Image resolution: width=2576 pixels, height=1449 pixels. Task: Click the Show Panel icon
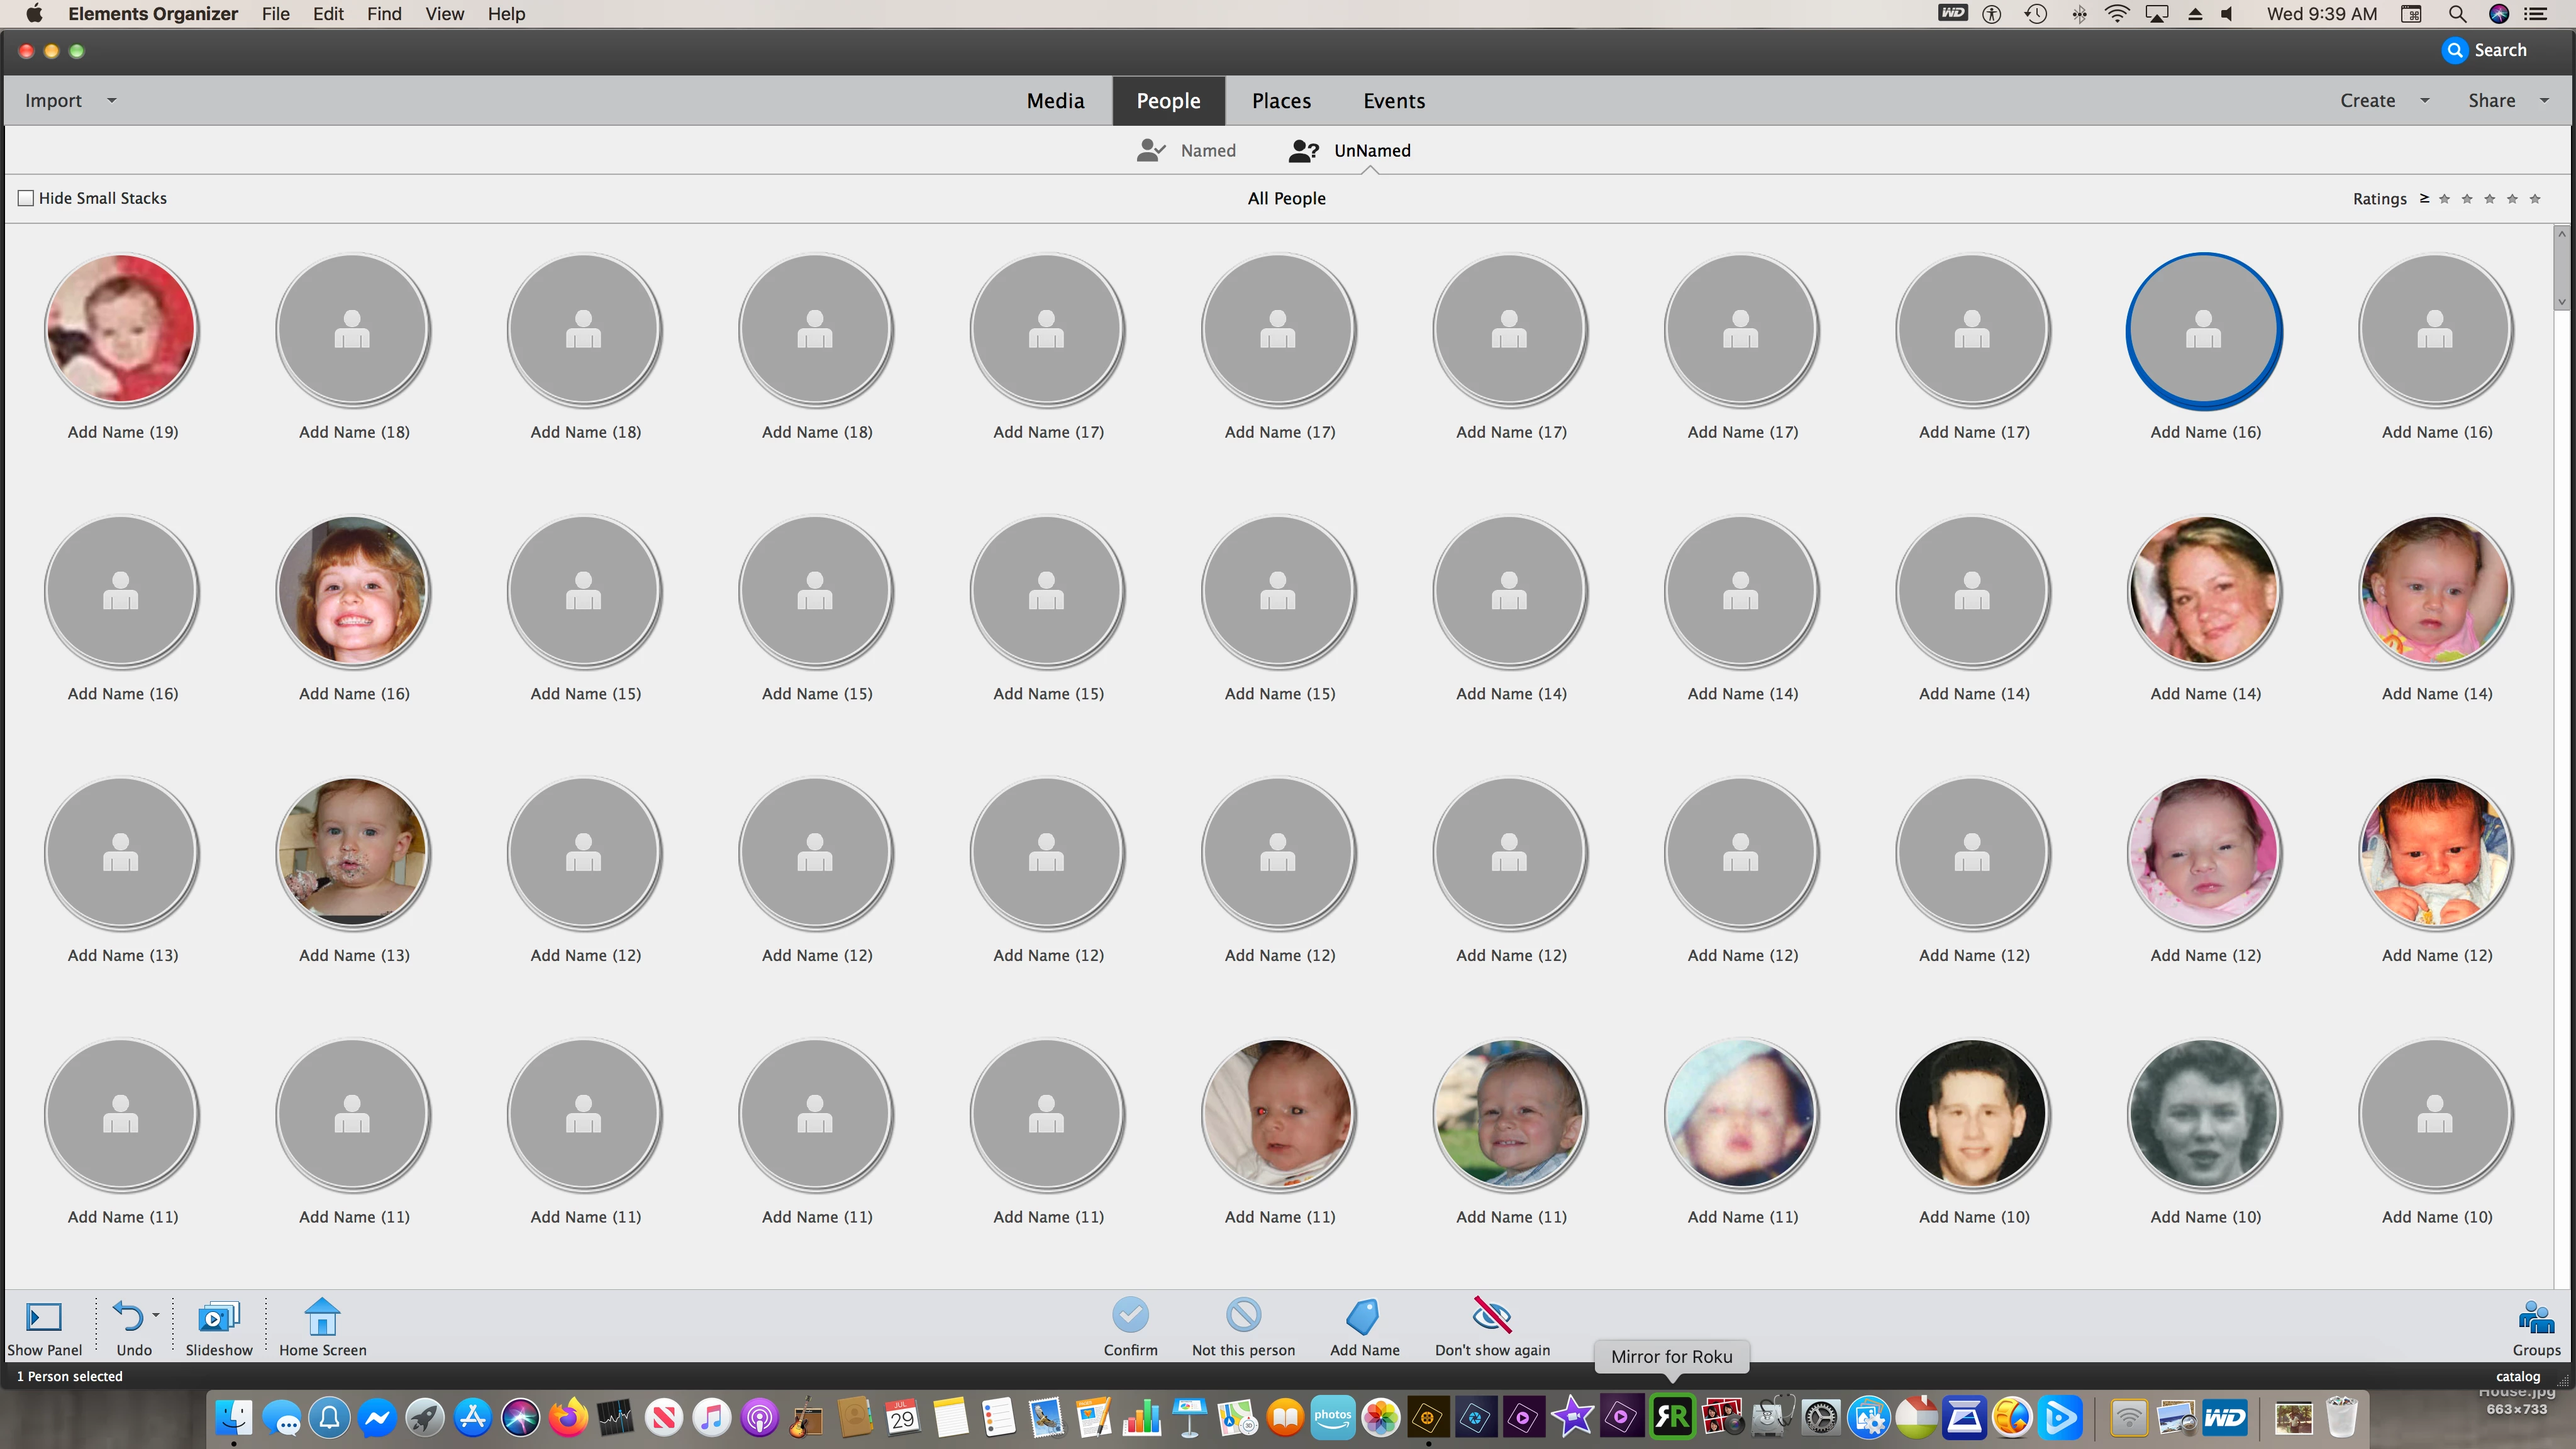(44, 1317)
